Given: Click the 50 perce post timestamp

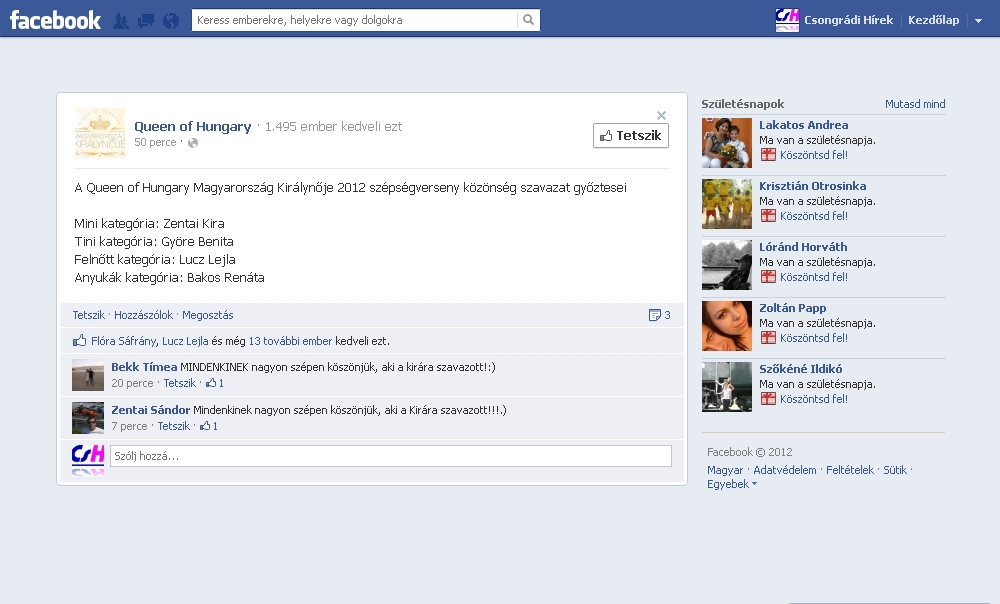Looking at the screenshot, I should pos(155,142).
